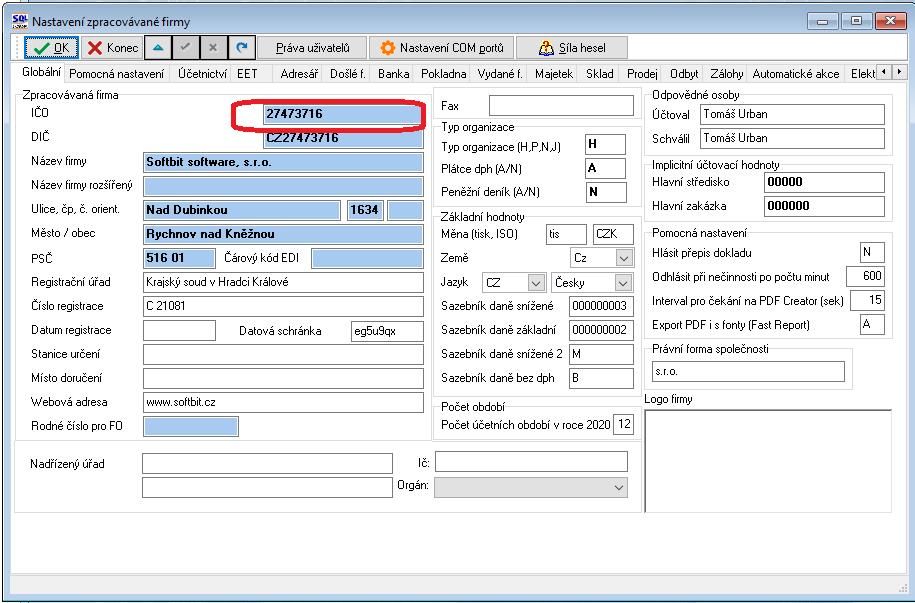Go to the Banka tab
The image size is (915, 603).
pyautogui.click(x=393, y=74)
